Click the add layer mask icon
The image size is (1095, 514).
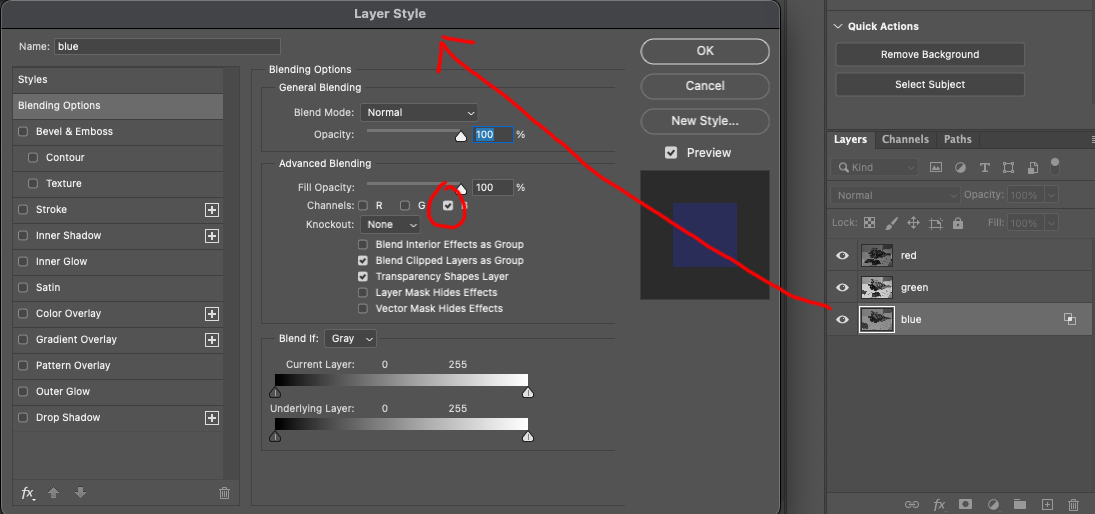[966, 505]
